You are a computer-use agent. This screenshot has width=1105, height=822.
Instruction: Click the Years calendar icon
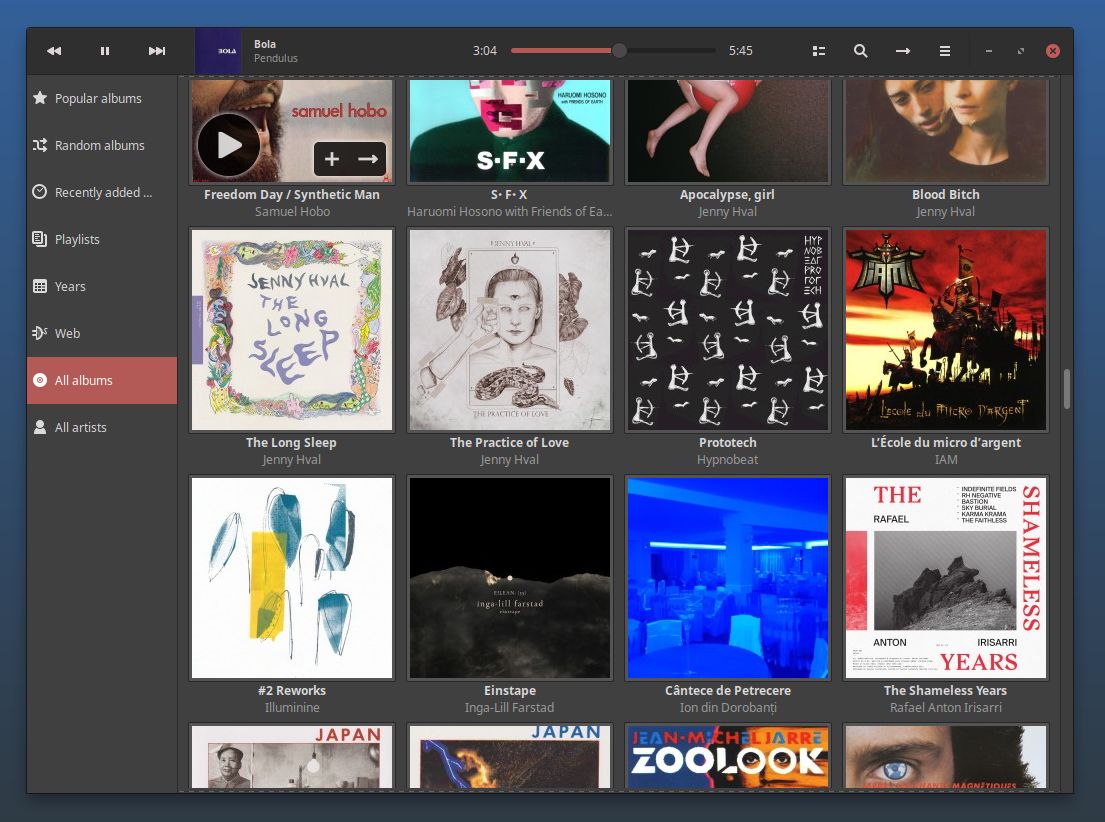[40, 286]
